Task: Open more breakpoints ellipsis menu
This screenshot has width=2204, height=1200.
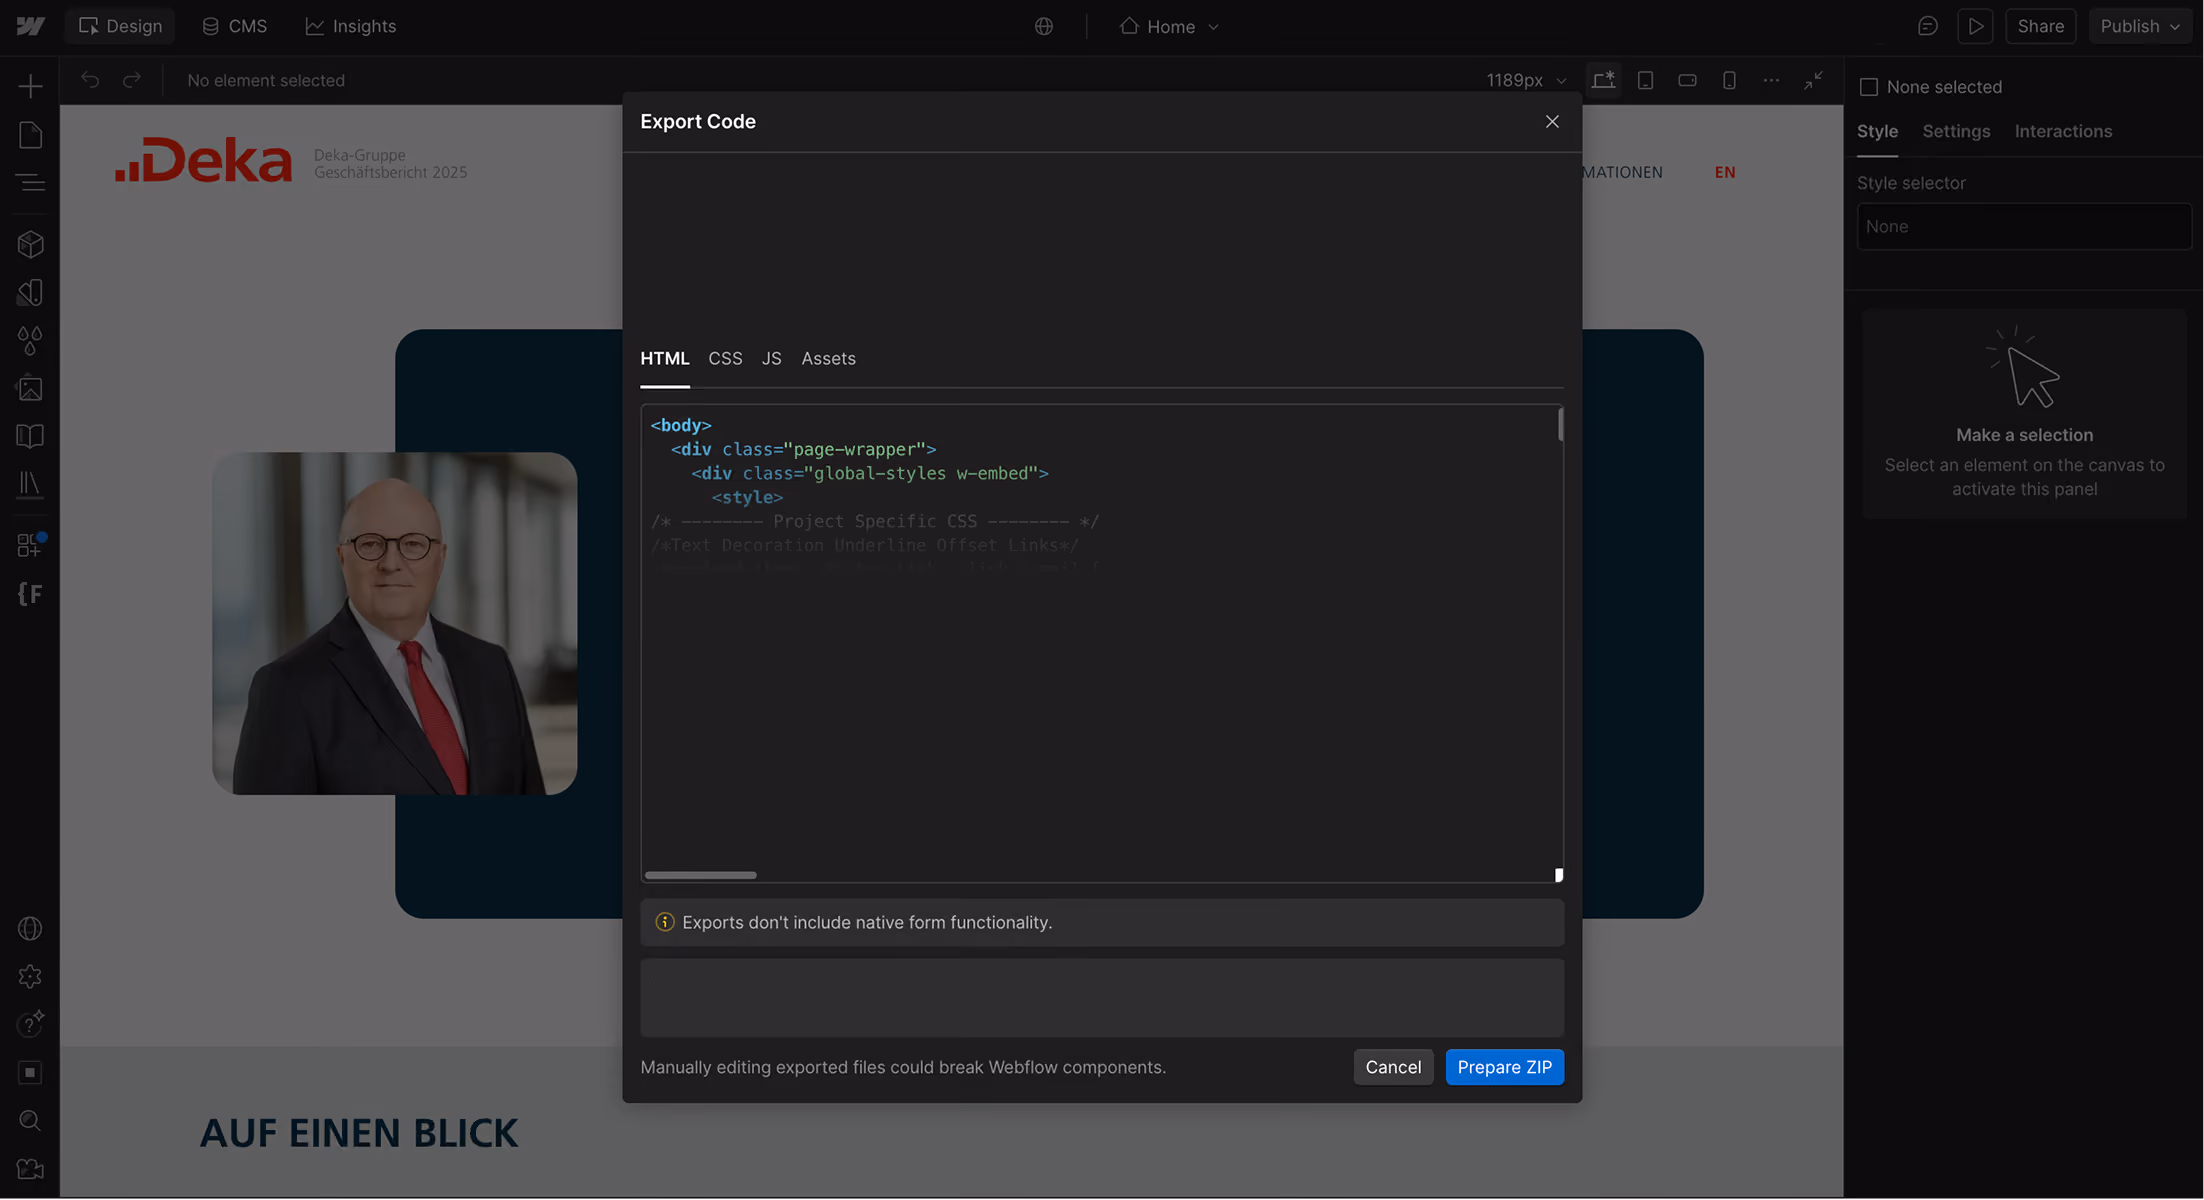Action: point(1771,80)
